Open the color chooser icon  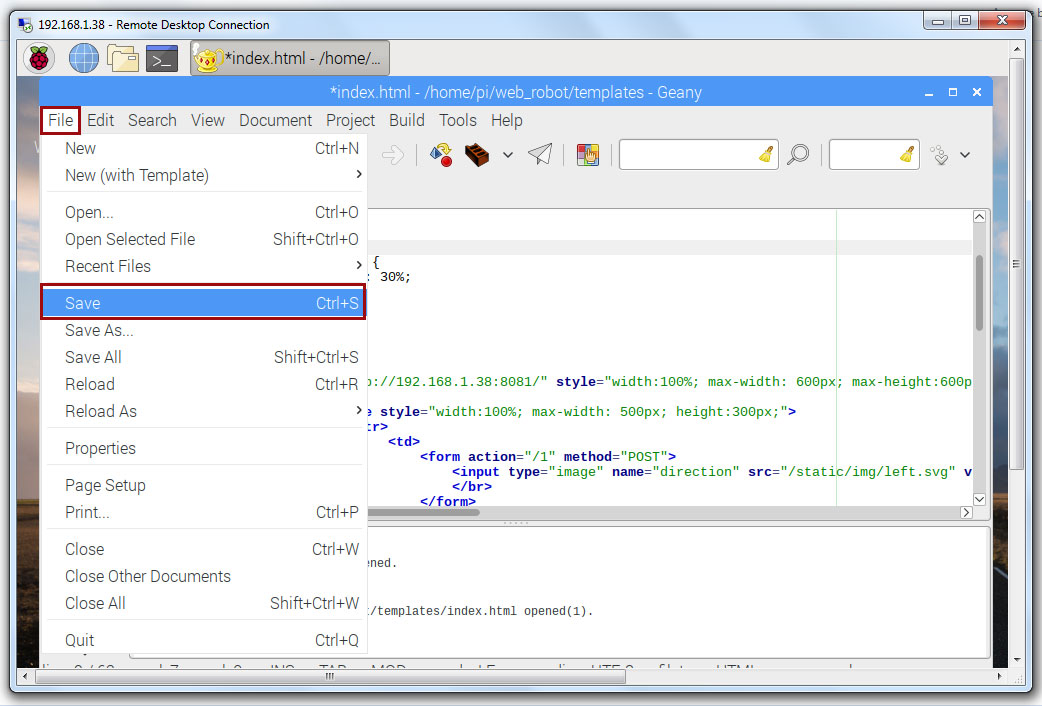pos(587,155)
